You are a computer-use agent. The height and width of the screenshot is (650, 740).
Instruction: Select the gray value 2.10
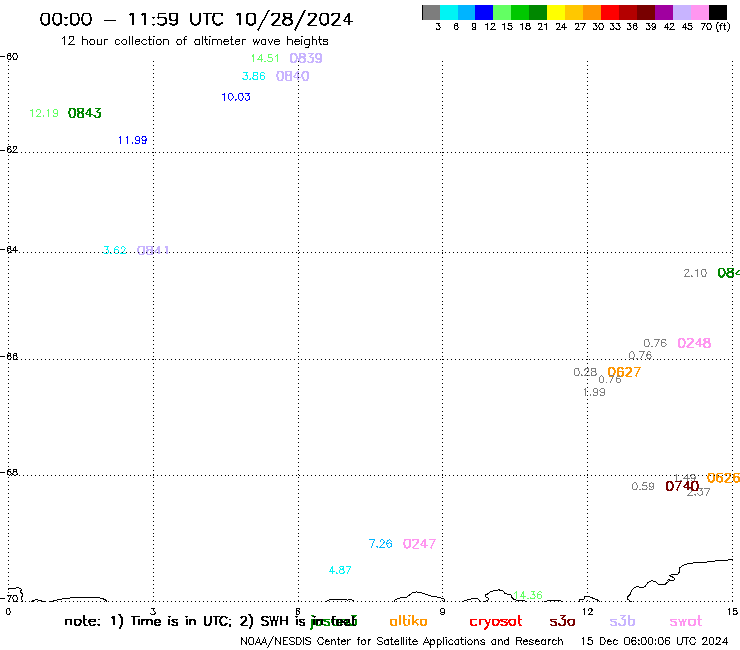(695, 273)
